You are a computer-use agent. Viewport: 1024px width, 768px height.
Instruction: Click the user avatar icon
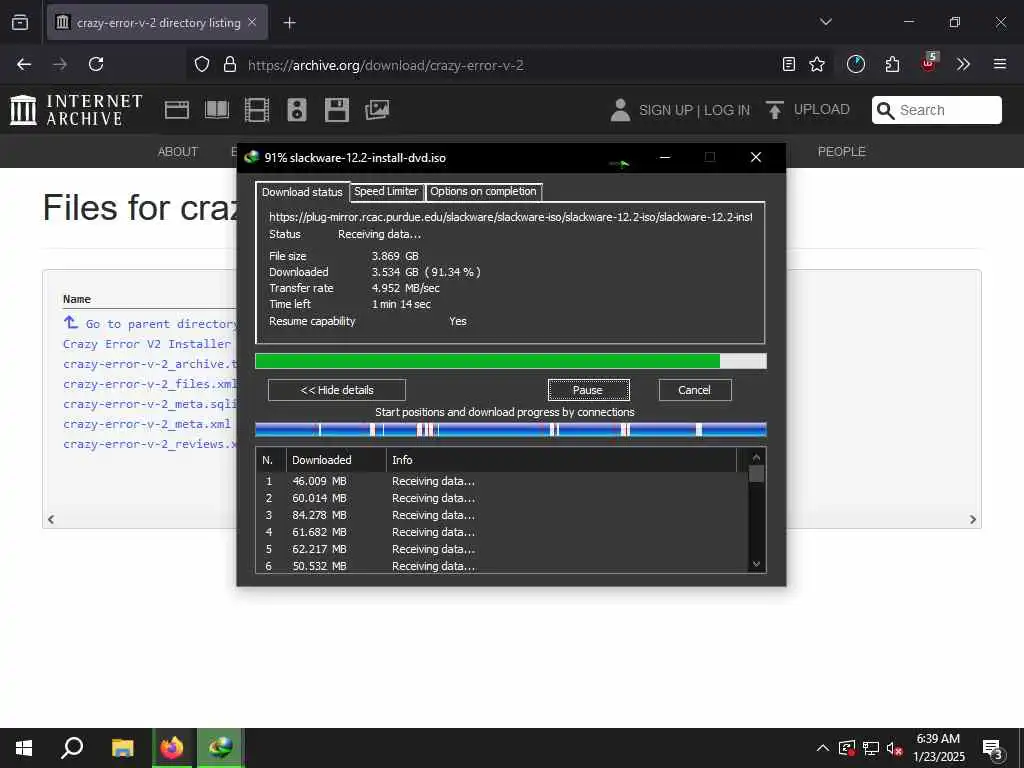620,110
